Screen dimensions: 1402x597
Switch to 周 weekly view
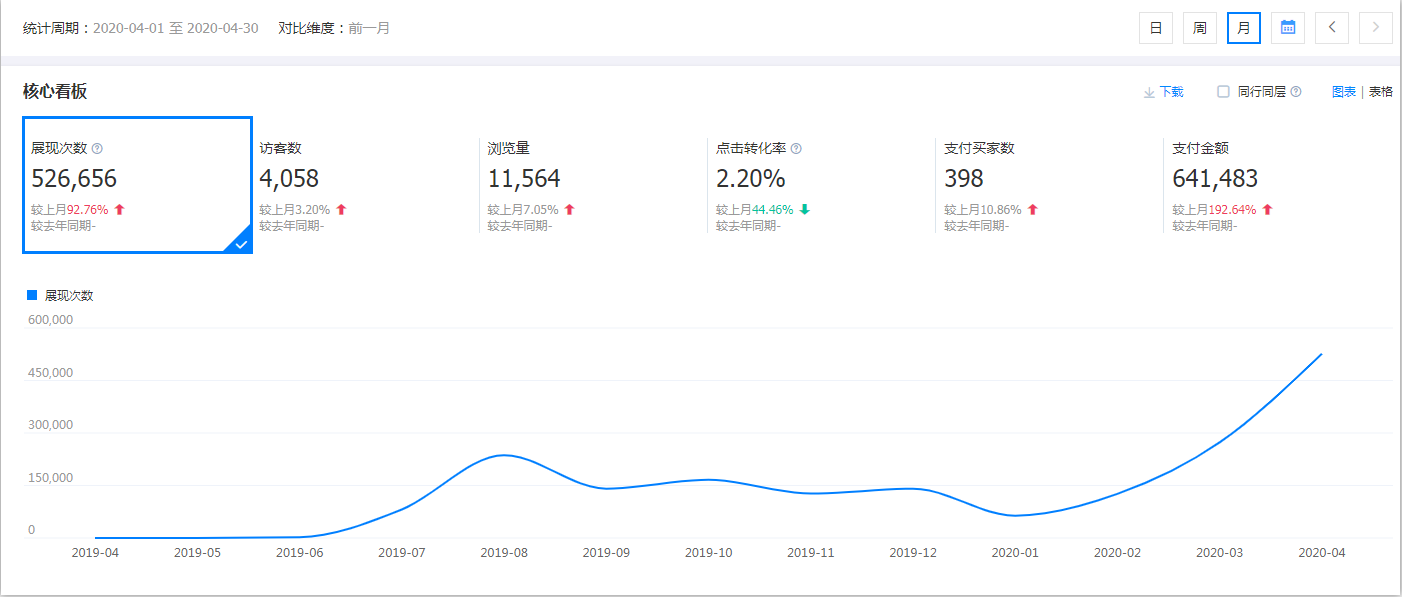[1199, 28]
